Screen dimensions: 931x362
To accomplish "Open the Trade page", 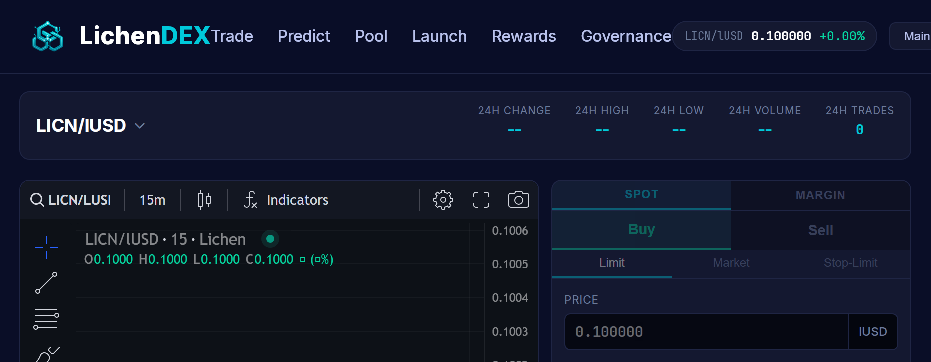I will 232,36.
